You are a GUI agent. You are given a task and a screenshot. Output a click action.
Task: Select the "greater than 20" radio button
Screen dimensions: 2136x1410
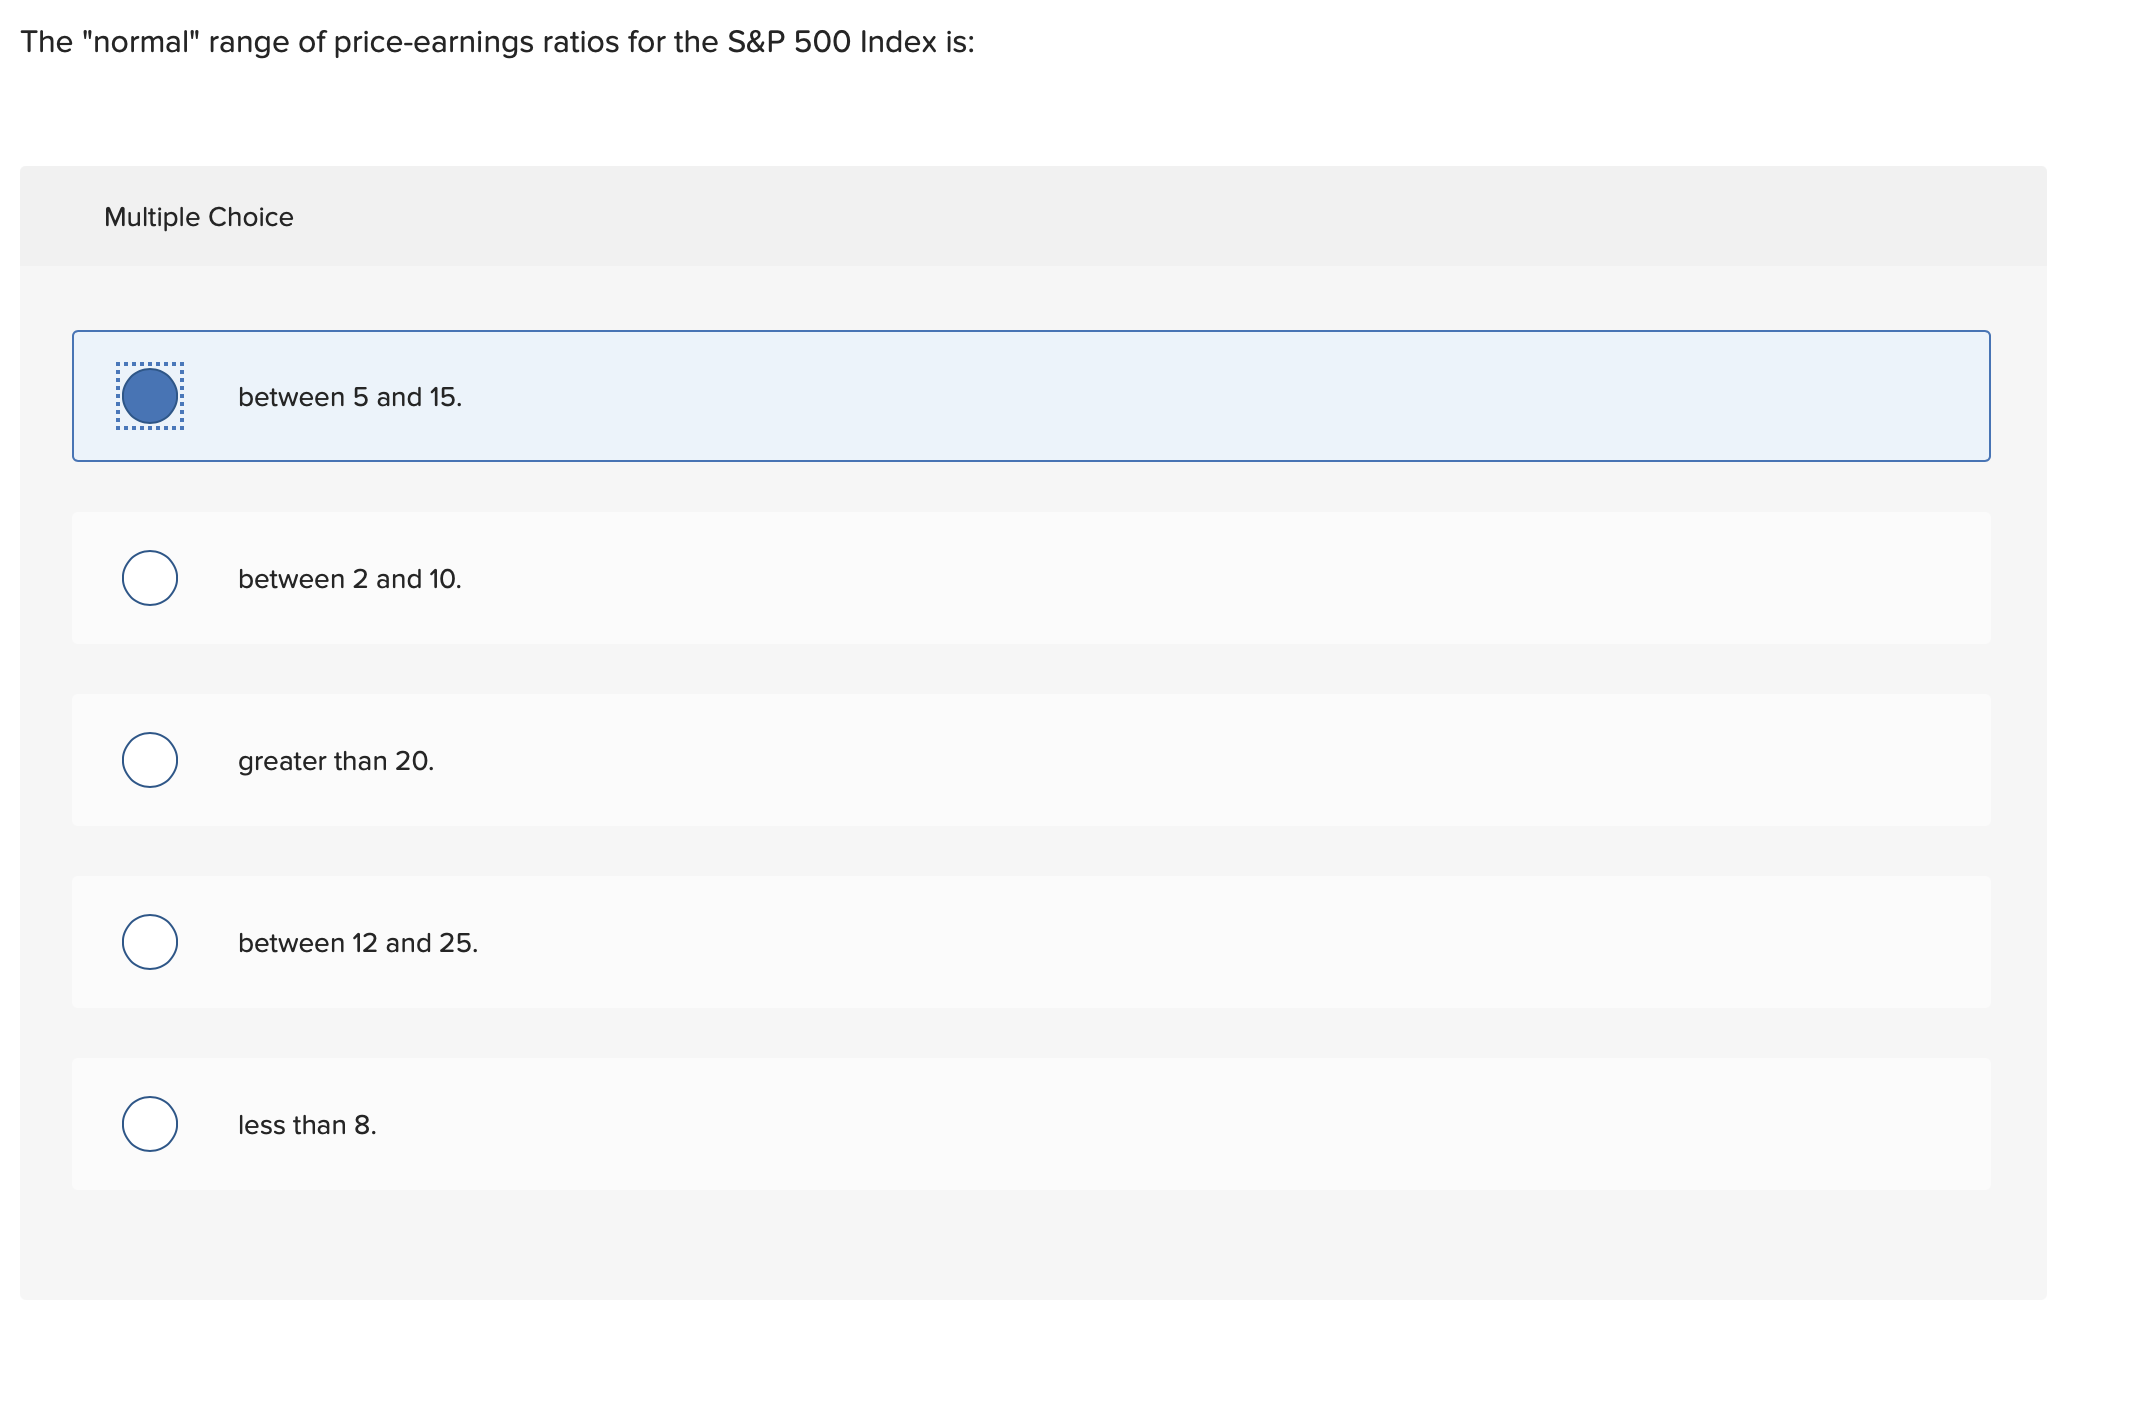coord(150,760)
